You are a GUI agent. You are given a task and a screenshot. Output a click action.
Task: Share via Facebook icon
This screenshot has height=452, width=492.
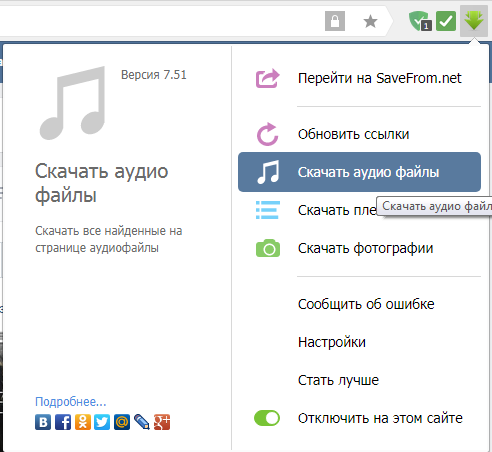[x=63, y=422]
